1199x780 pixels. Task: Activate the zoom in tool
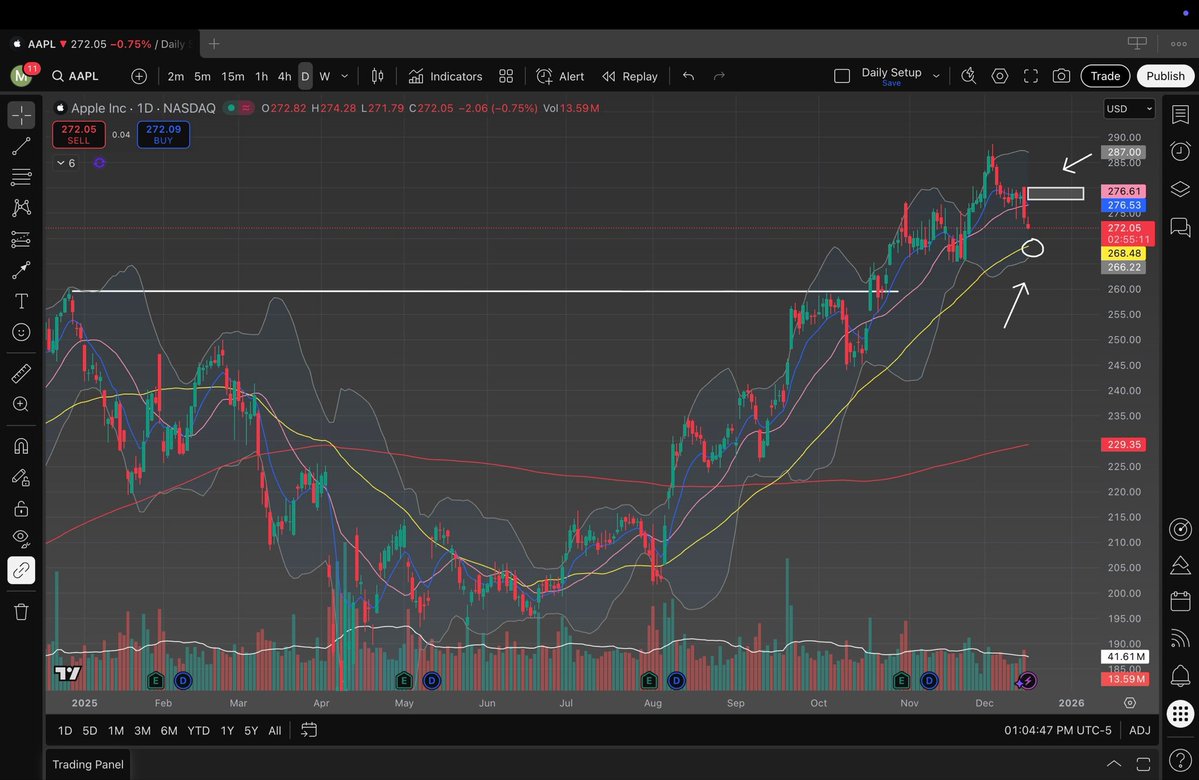click(x=21, y=405)
